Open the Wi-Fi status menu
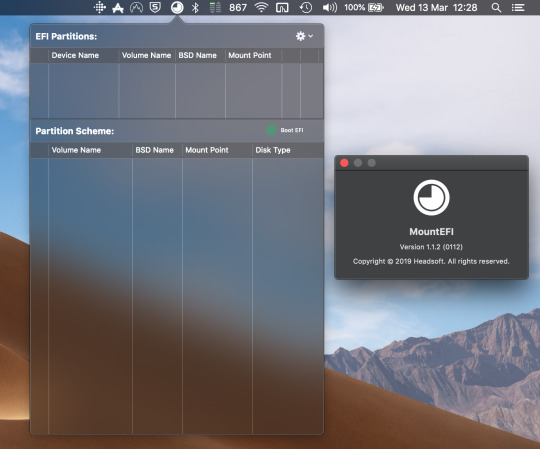This screenshot has width=540, height=449. pos(261,8)
